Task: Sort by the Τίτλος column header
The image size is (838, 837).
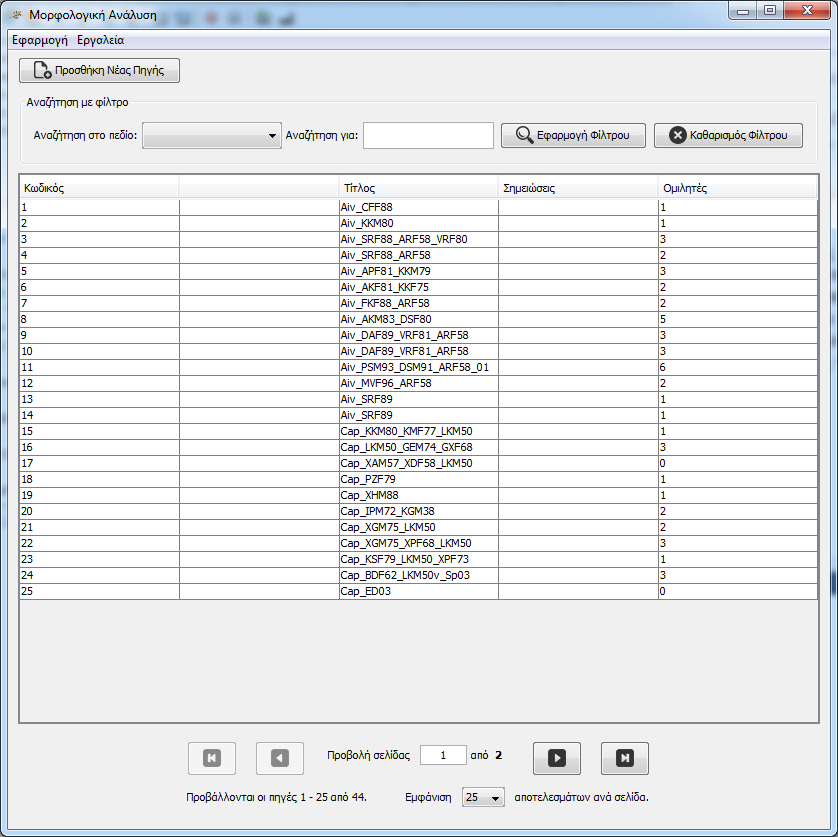Action: point(418,188)
